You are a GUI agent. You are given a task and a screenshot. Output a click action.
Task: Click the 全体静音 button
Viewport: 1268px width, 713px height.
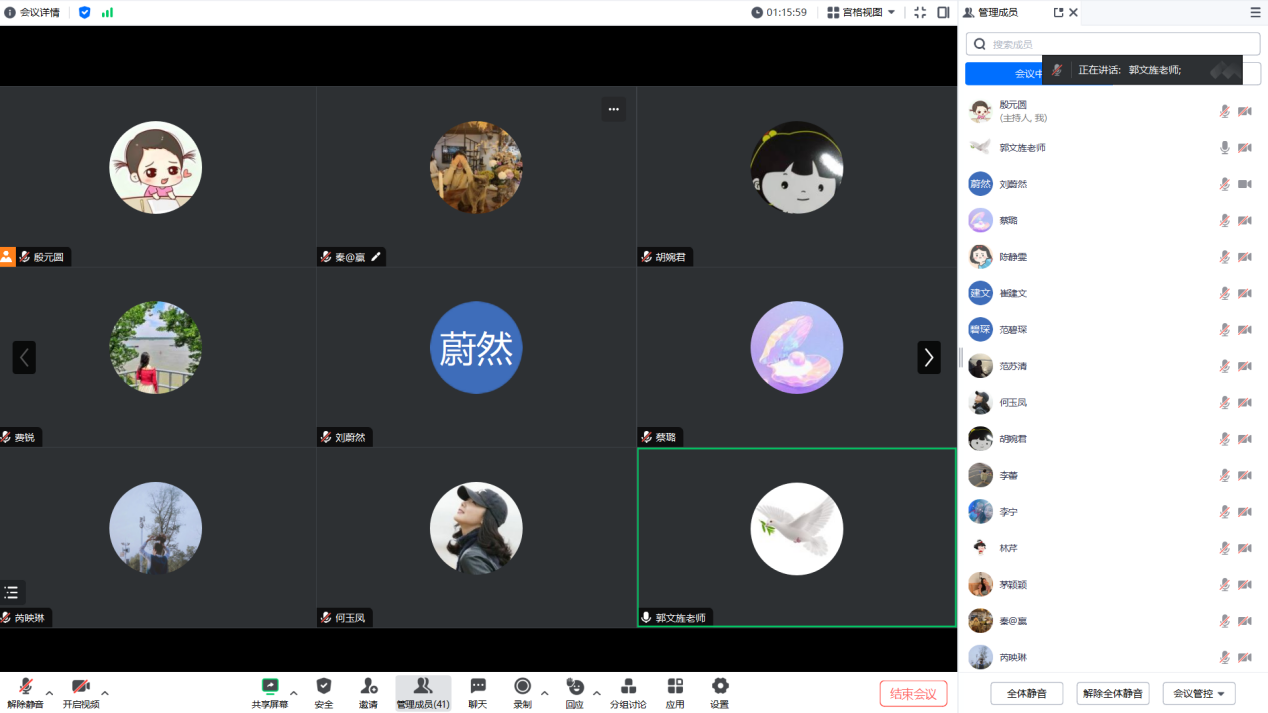point(1026,693)
